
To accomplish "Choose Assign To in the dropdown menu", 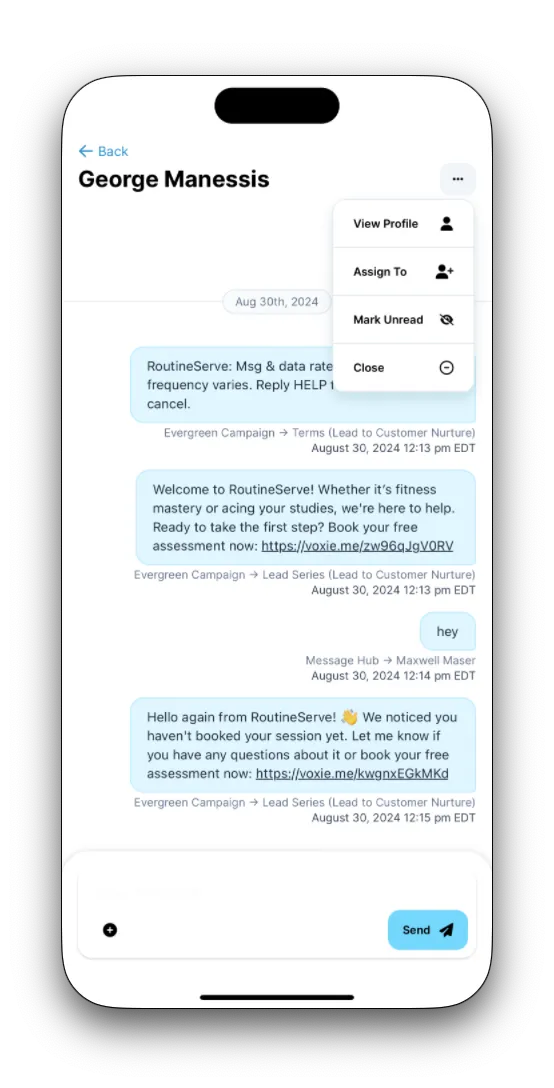I will [403, 272].
